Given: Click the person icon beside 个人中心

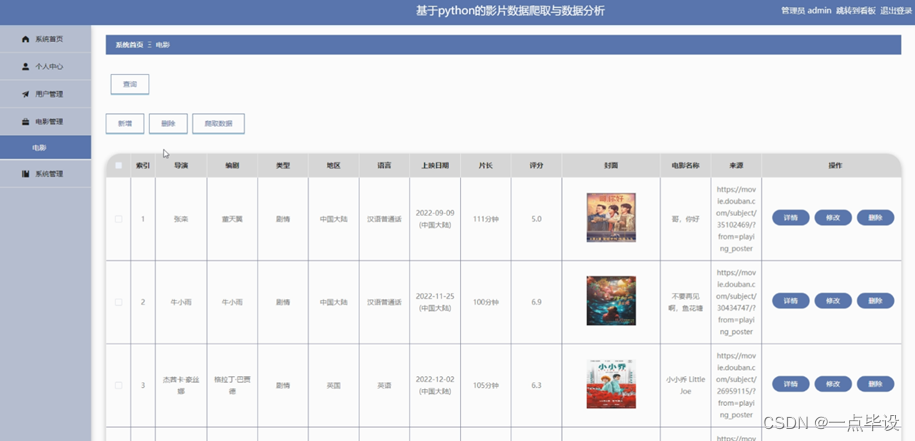Looking at the screenshot, I should (x=25, y=66).
